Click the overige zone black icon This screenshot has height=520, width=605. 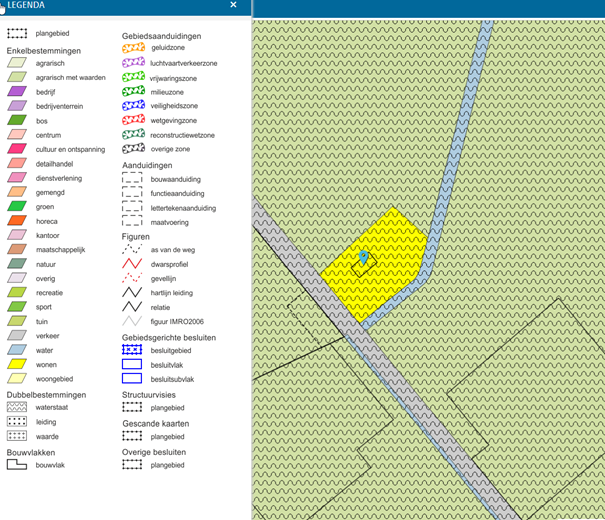[x=134, y=149]
